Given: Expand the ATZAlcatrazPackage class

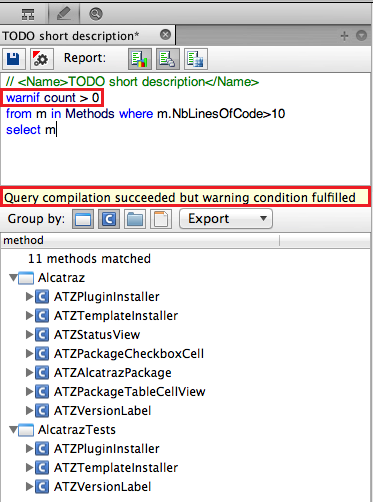Looking at the screenshot, I should coord(29,372).
